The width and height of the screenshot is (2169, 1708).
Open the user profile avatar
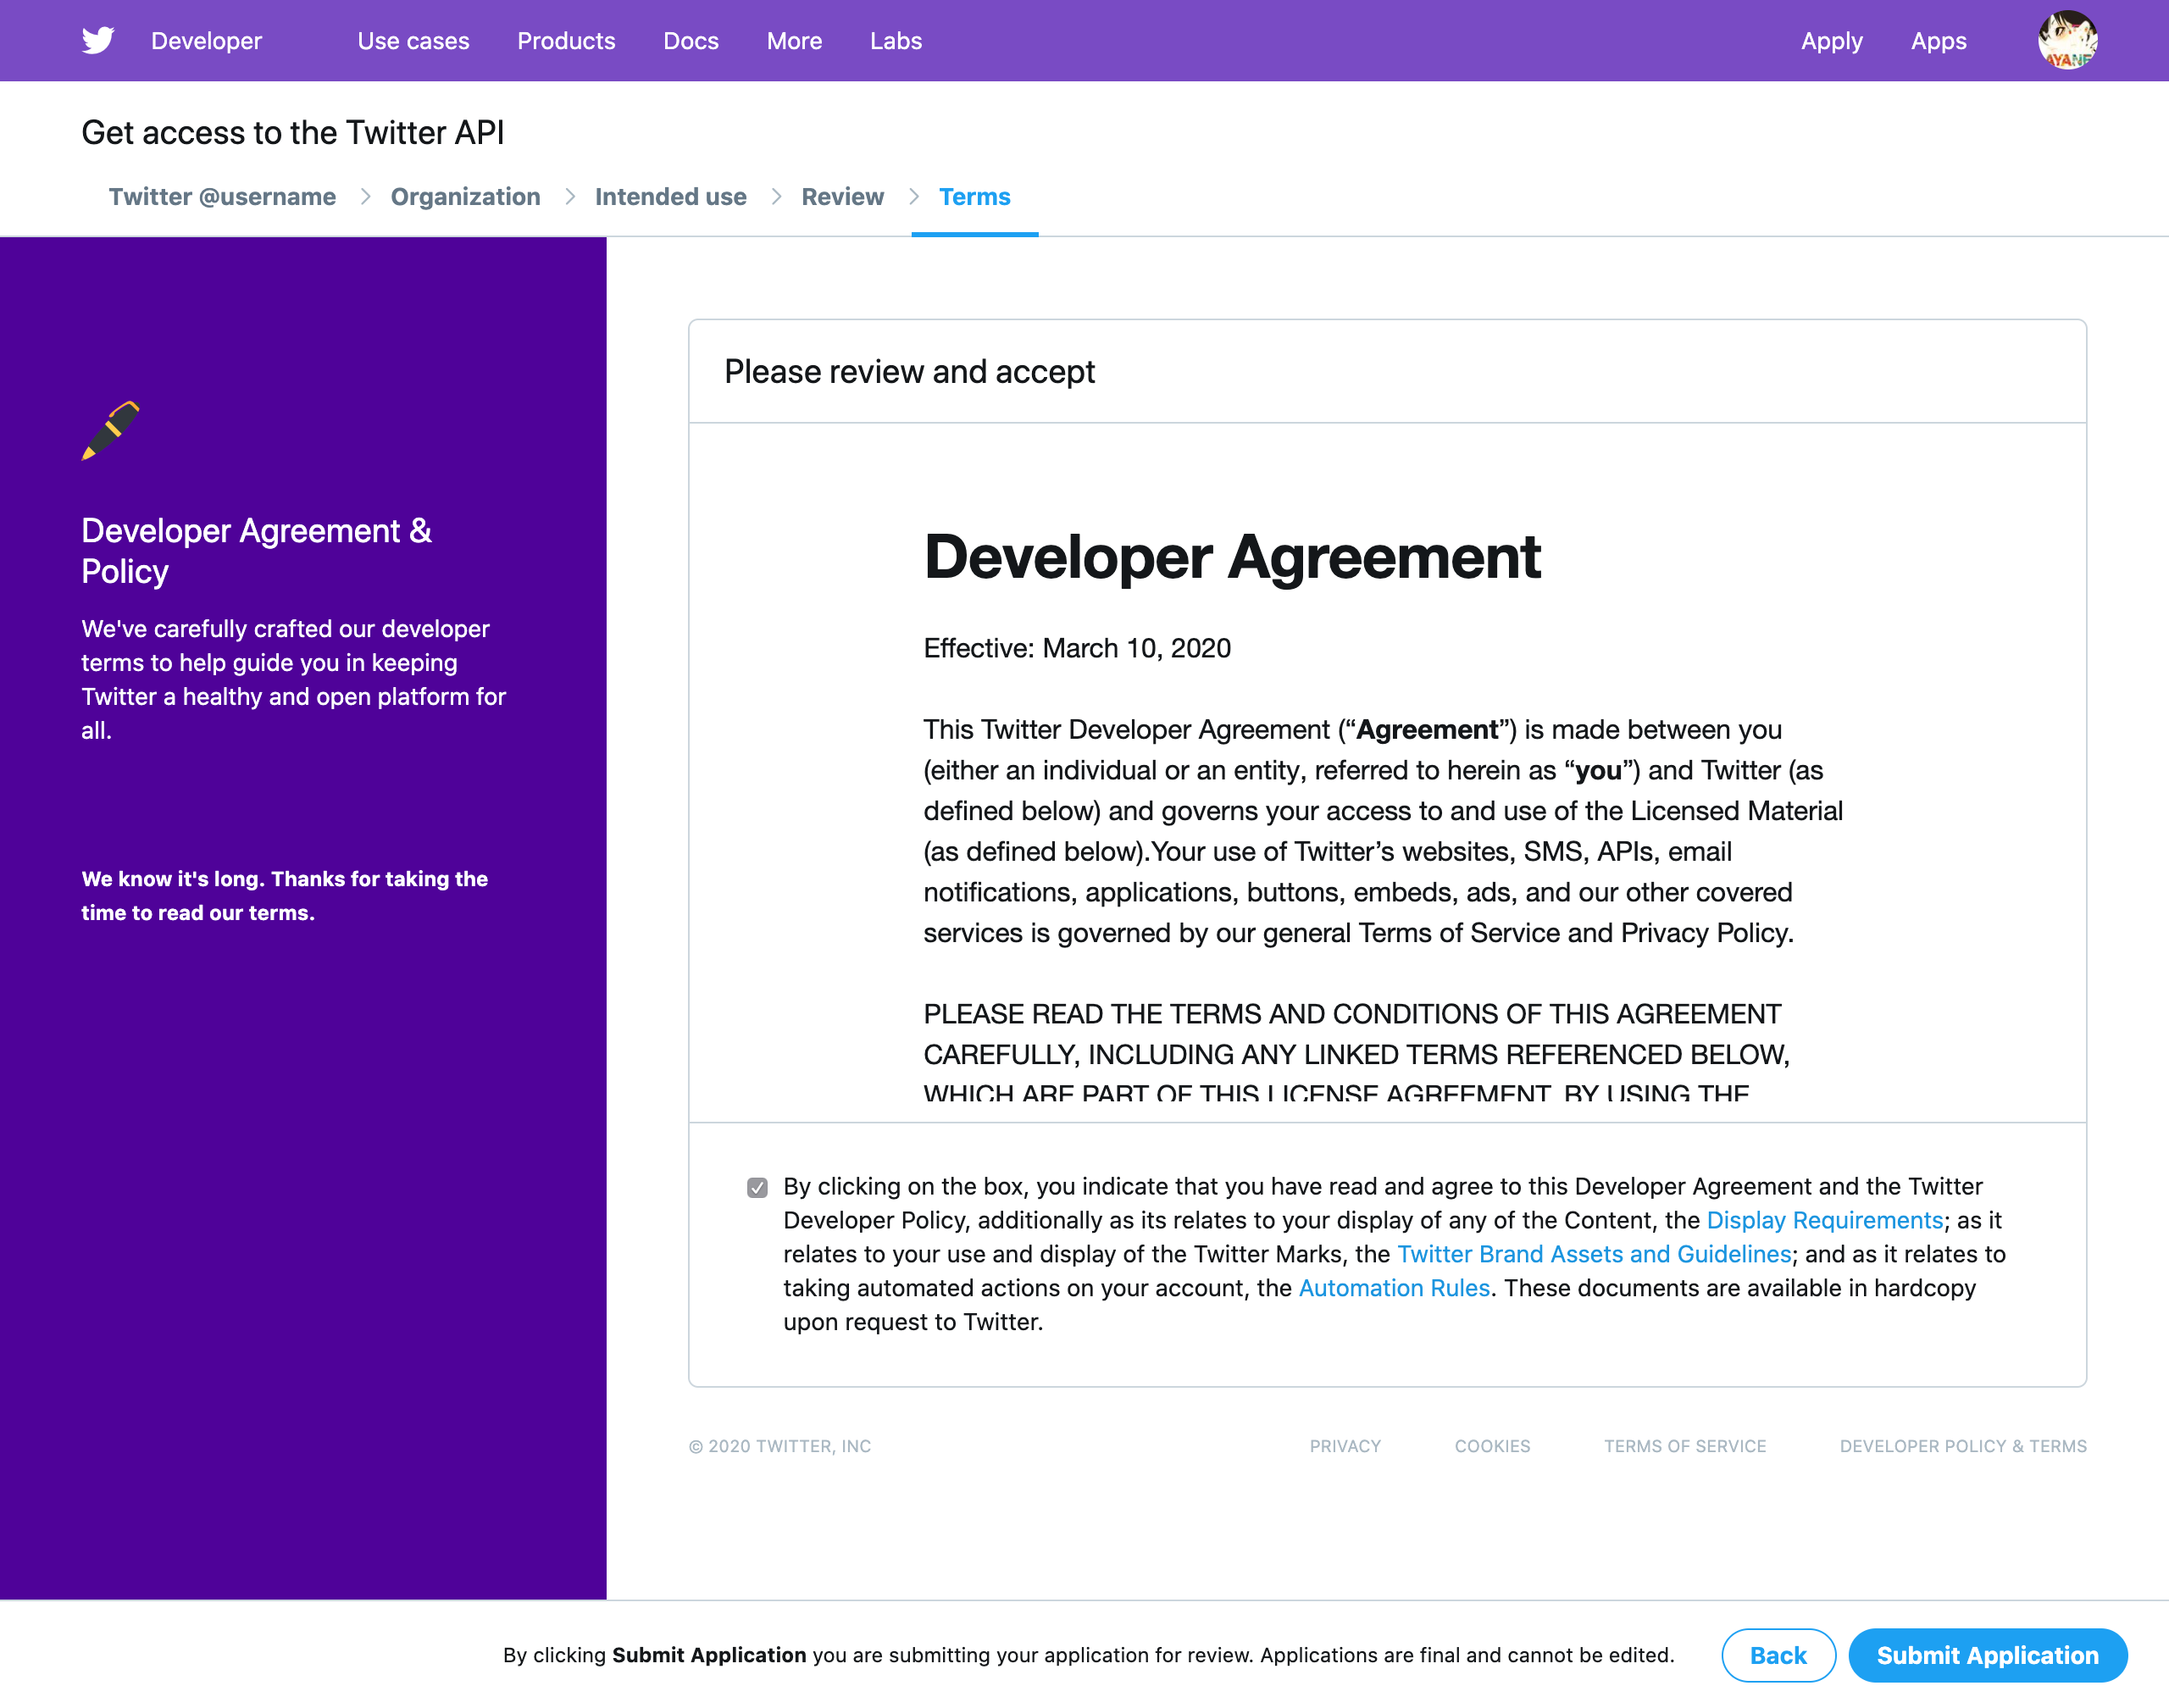tap(2067, 40)
